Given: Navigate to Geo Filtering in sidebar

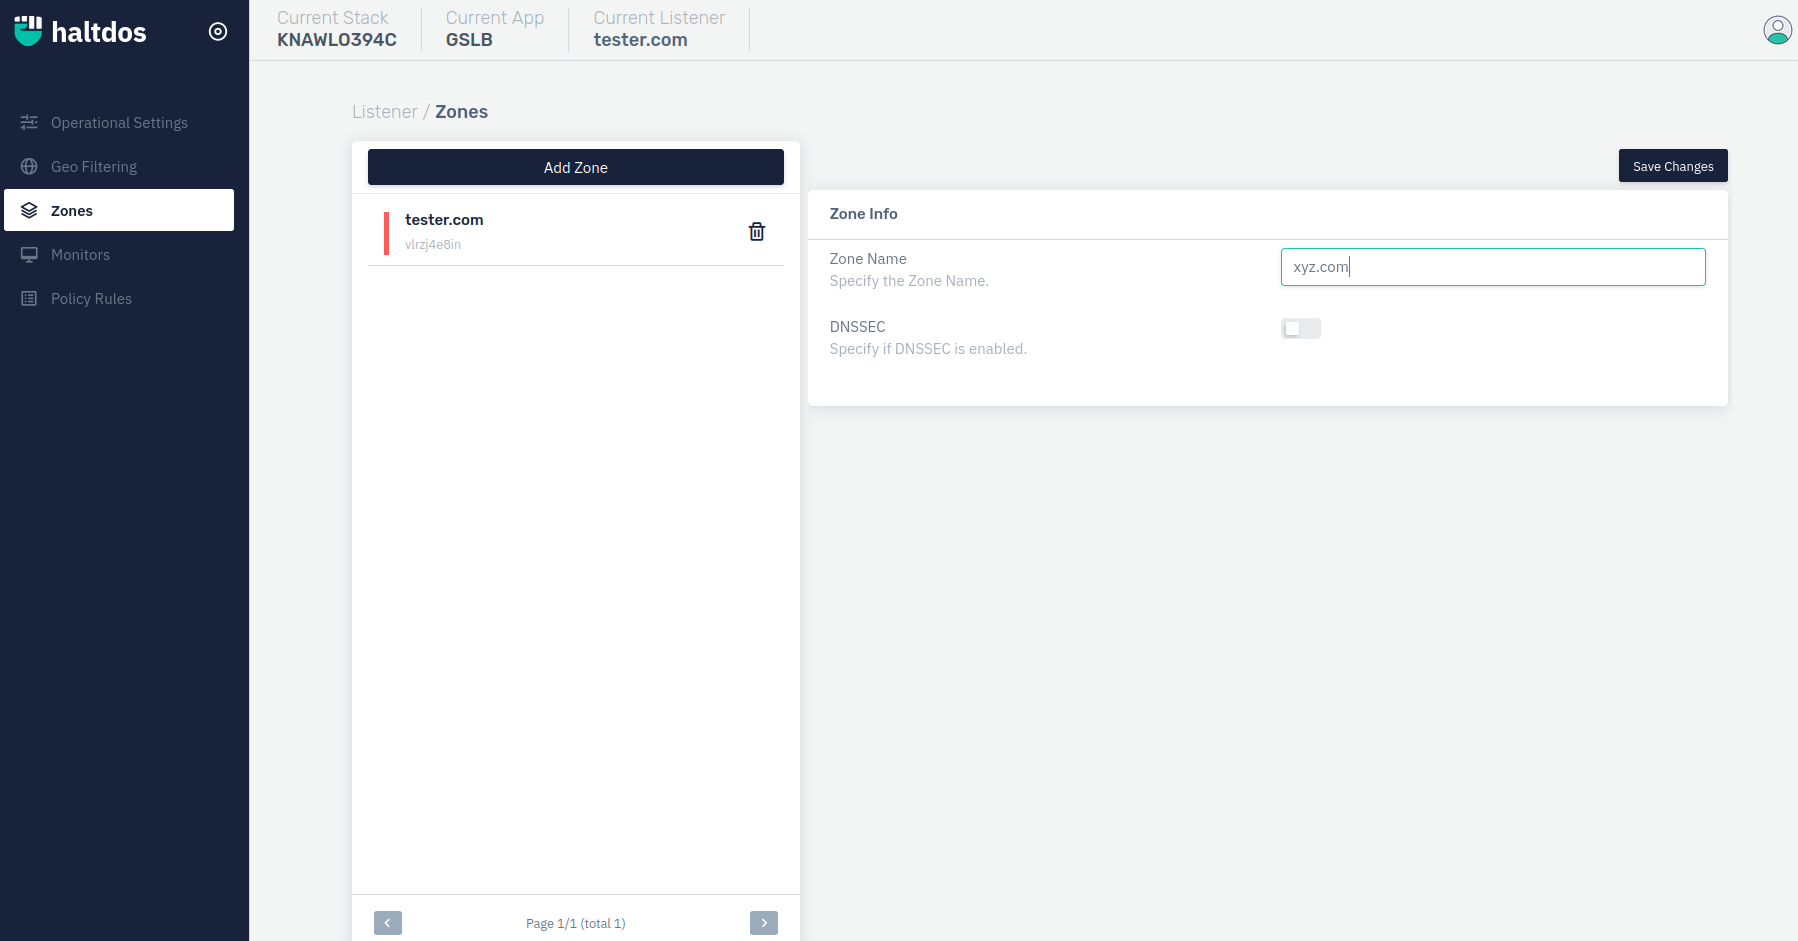Looking at the screenshot, I should (94, 167).
